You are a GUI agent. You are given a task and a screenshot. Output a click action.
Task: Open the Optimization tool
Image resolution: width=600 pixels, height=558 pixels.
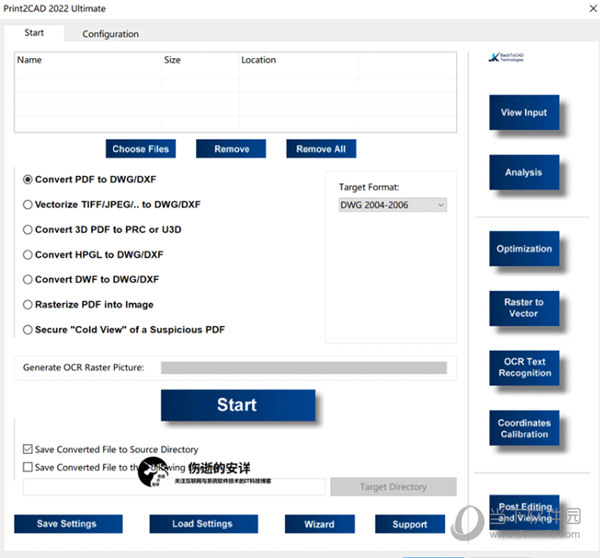[524, 249]
